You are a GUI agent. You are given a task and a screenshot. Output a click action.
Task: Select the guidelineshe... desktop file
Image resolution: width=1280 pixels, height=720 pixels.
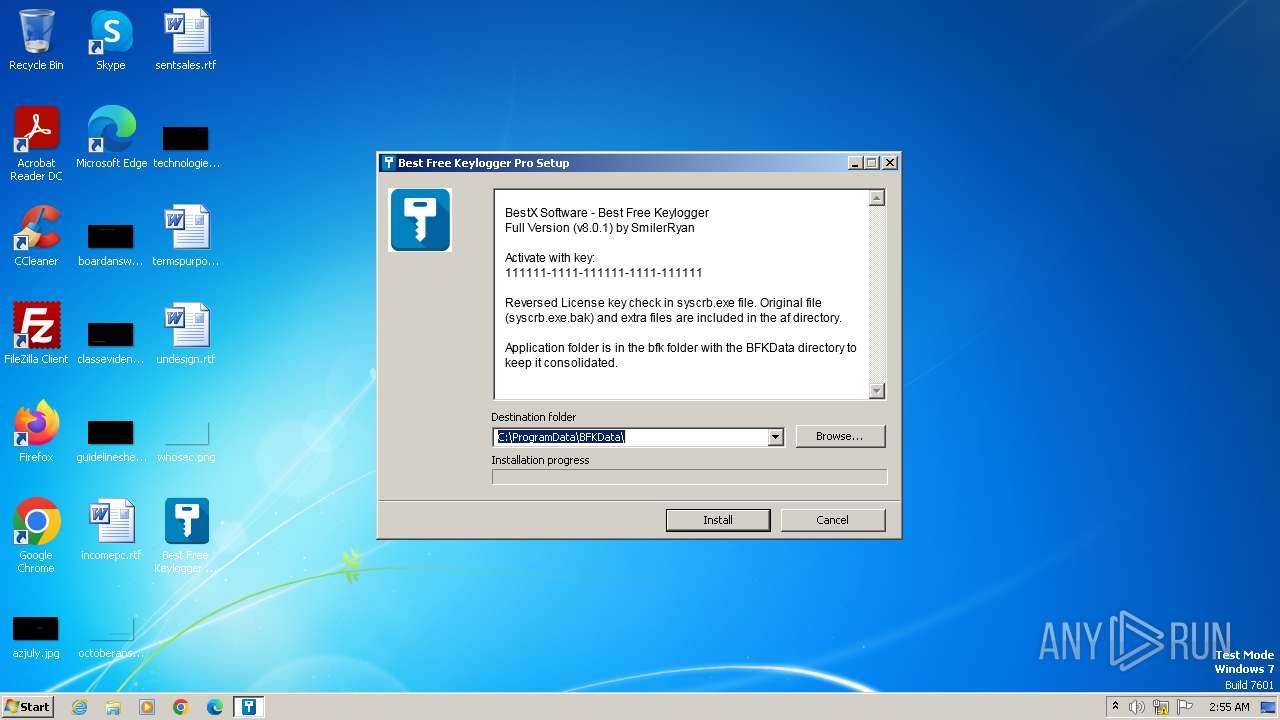coord(110,439)
